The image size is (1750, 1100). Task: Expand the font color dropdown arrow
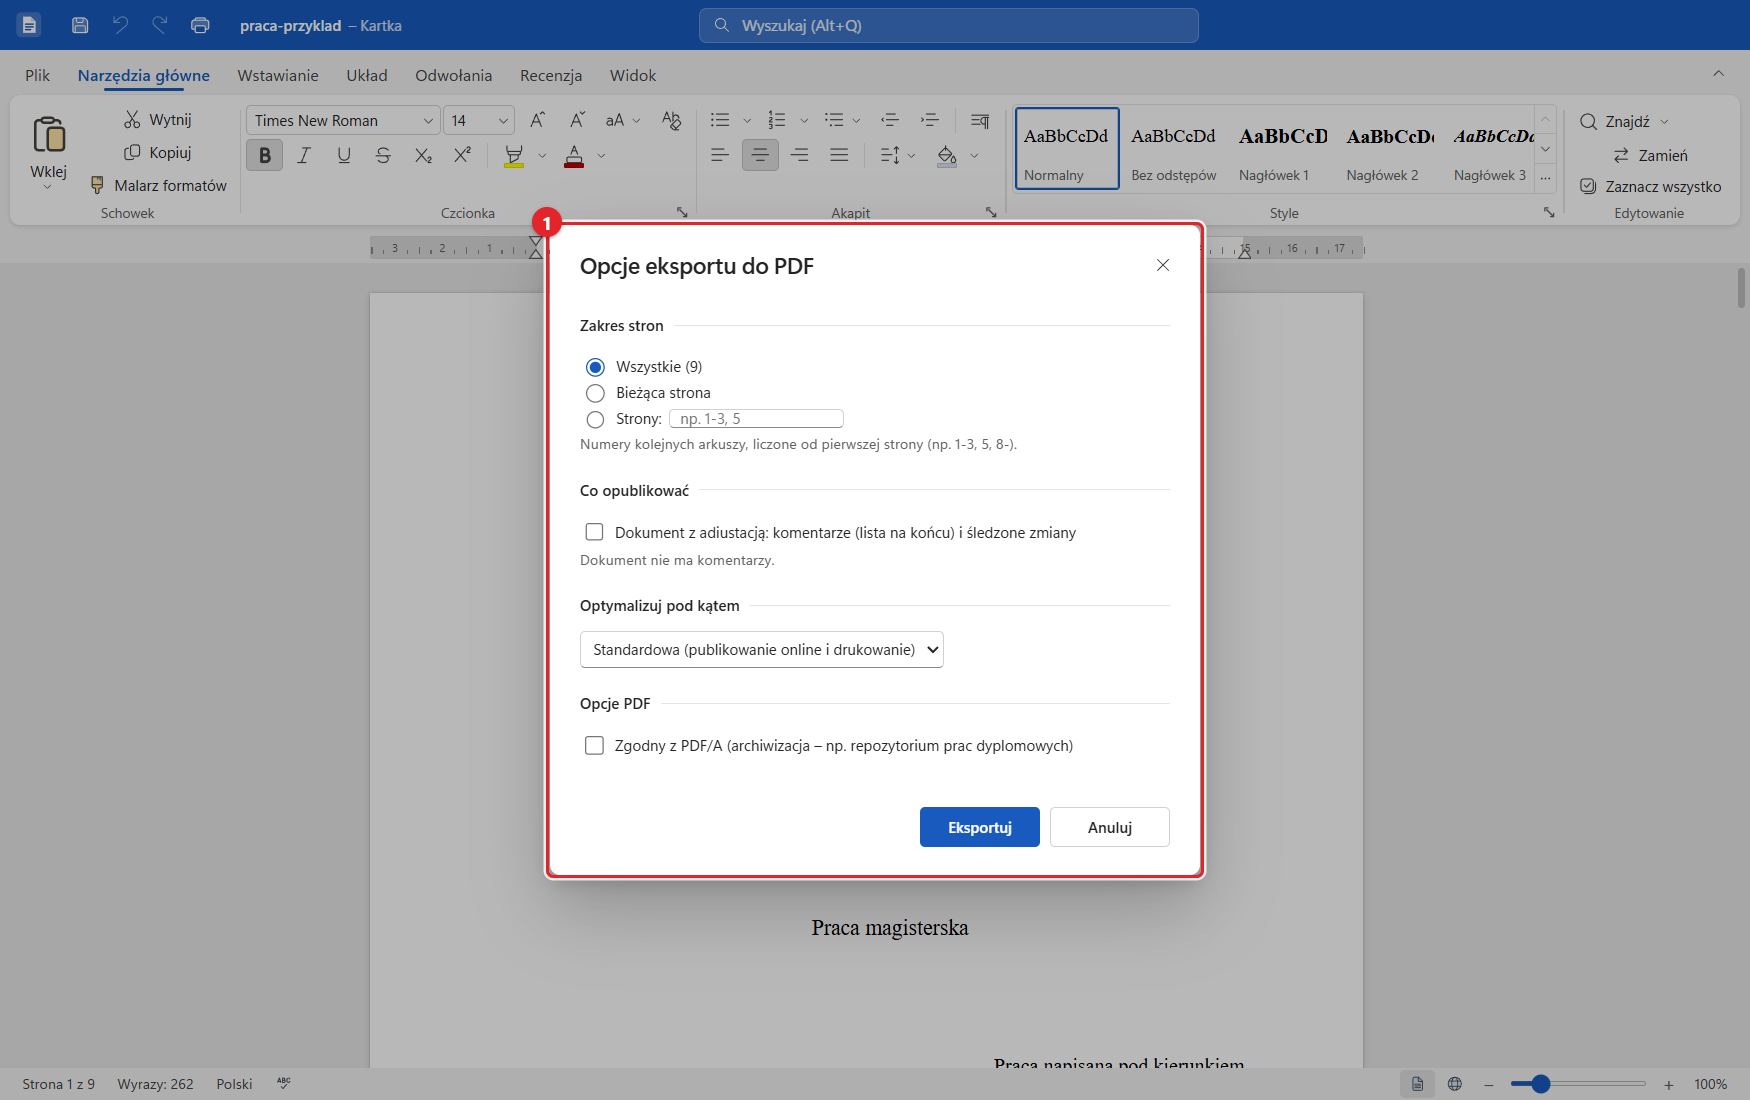pyautogui.click(x=601, y=155)
